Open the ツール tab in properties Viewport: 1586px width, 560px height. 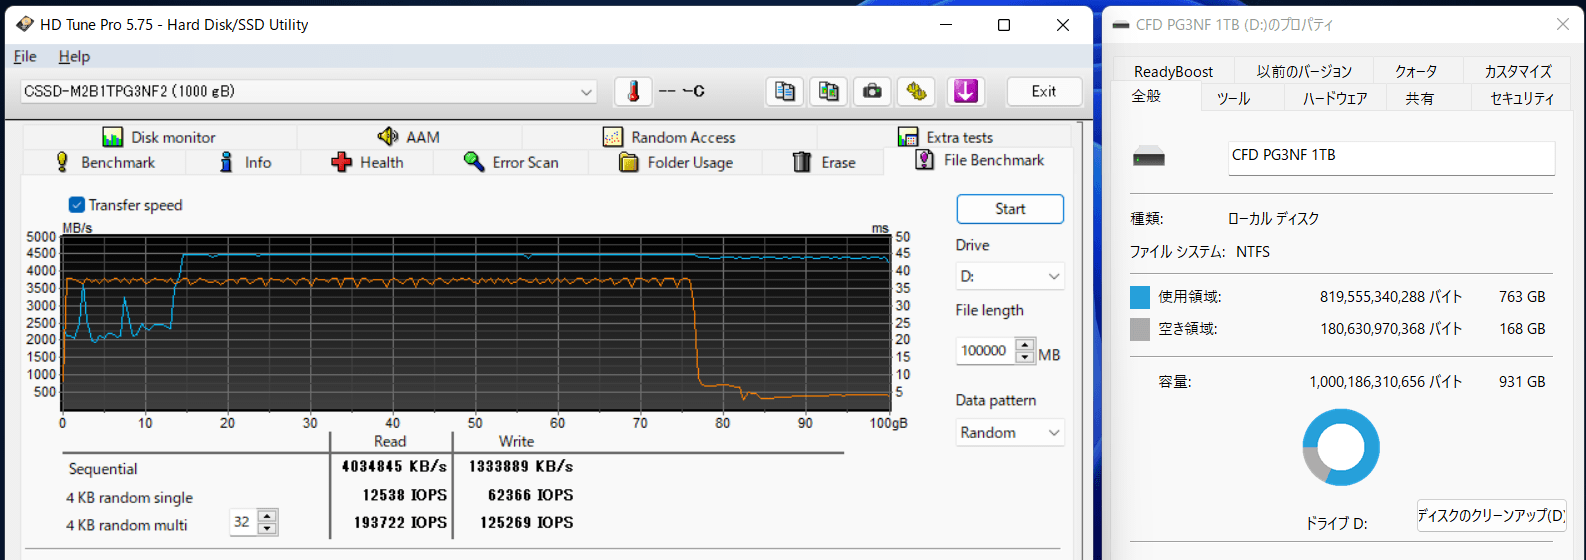pos(1234,98)
